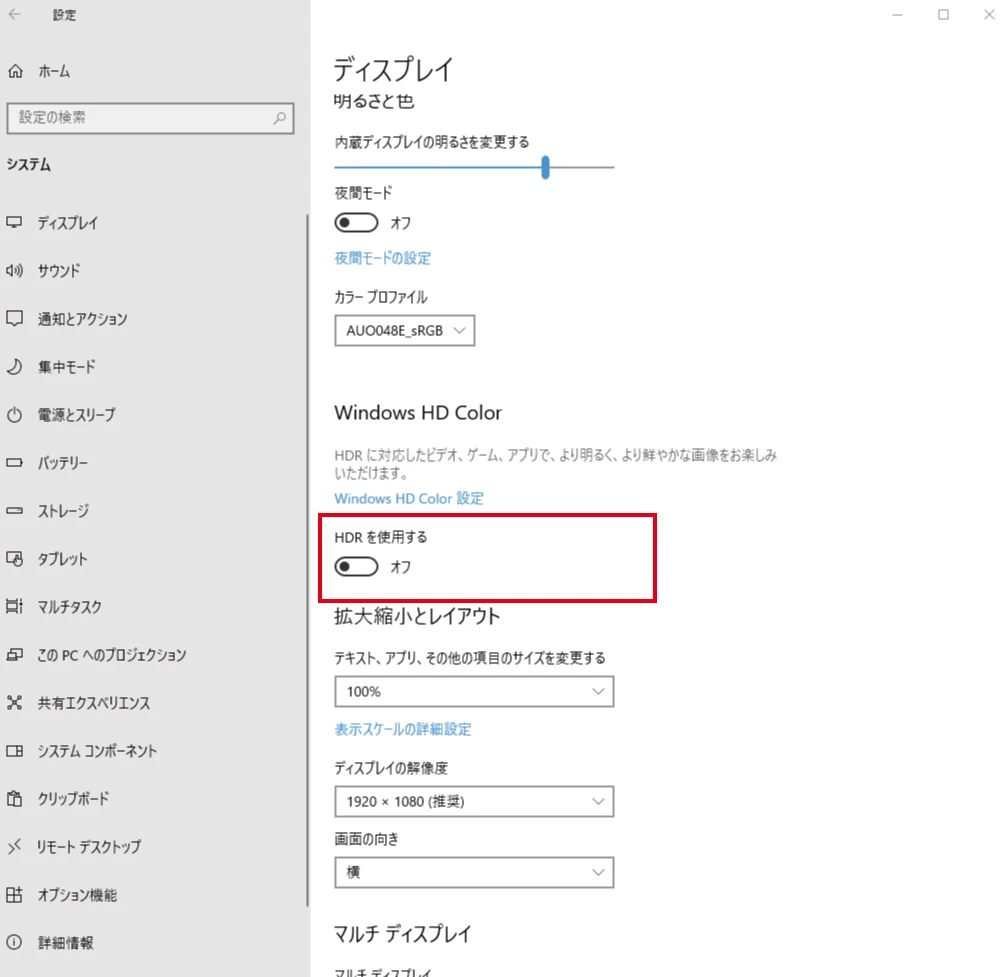Click the sidebar vertical scrollbar
The width and height of the screenshot is (1006, 977).
tap(307, 560)
